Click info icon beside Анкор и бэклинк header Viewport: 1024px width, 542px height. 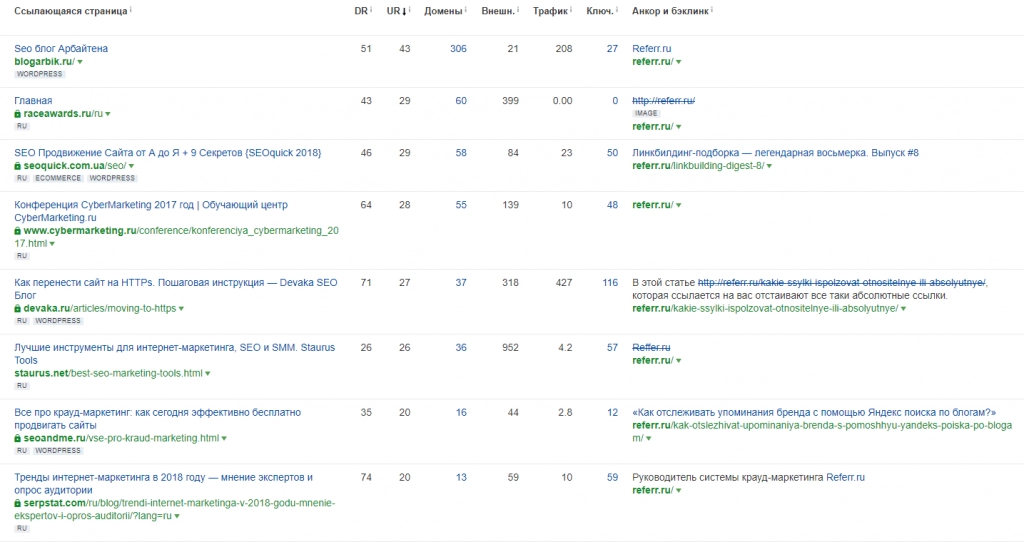(712, 9)
